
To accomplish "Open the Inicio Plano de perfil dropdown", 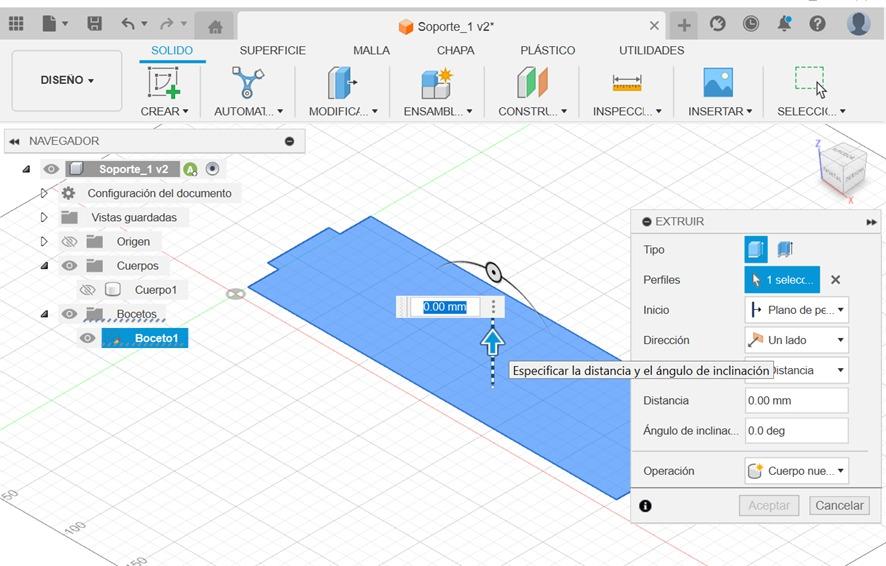I will click(797, 310).
